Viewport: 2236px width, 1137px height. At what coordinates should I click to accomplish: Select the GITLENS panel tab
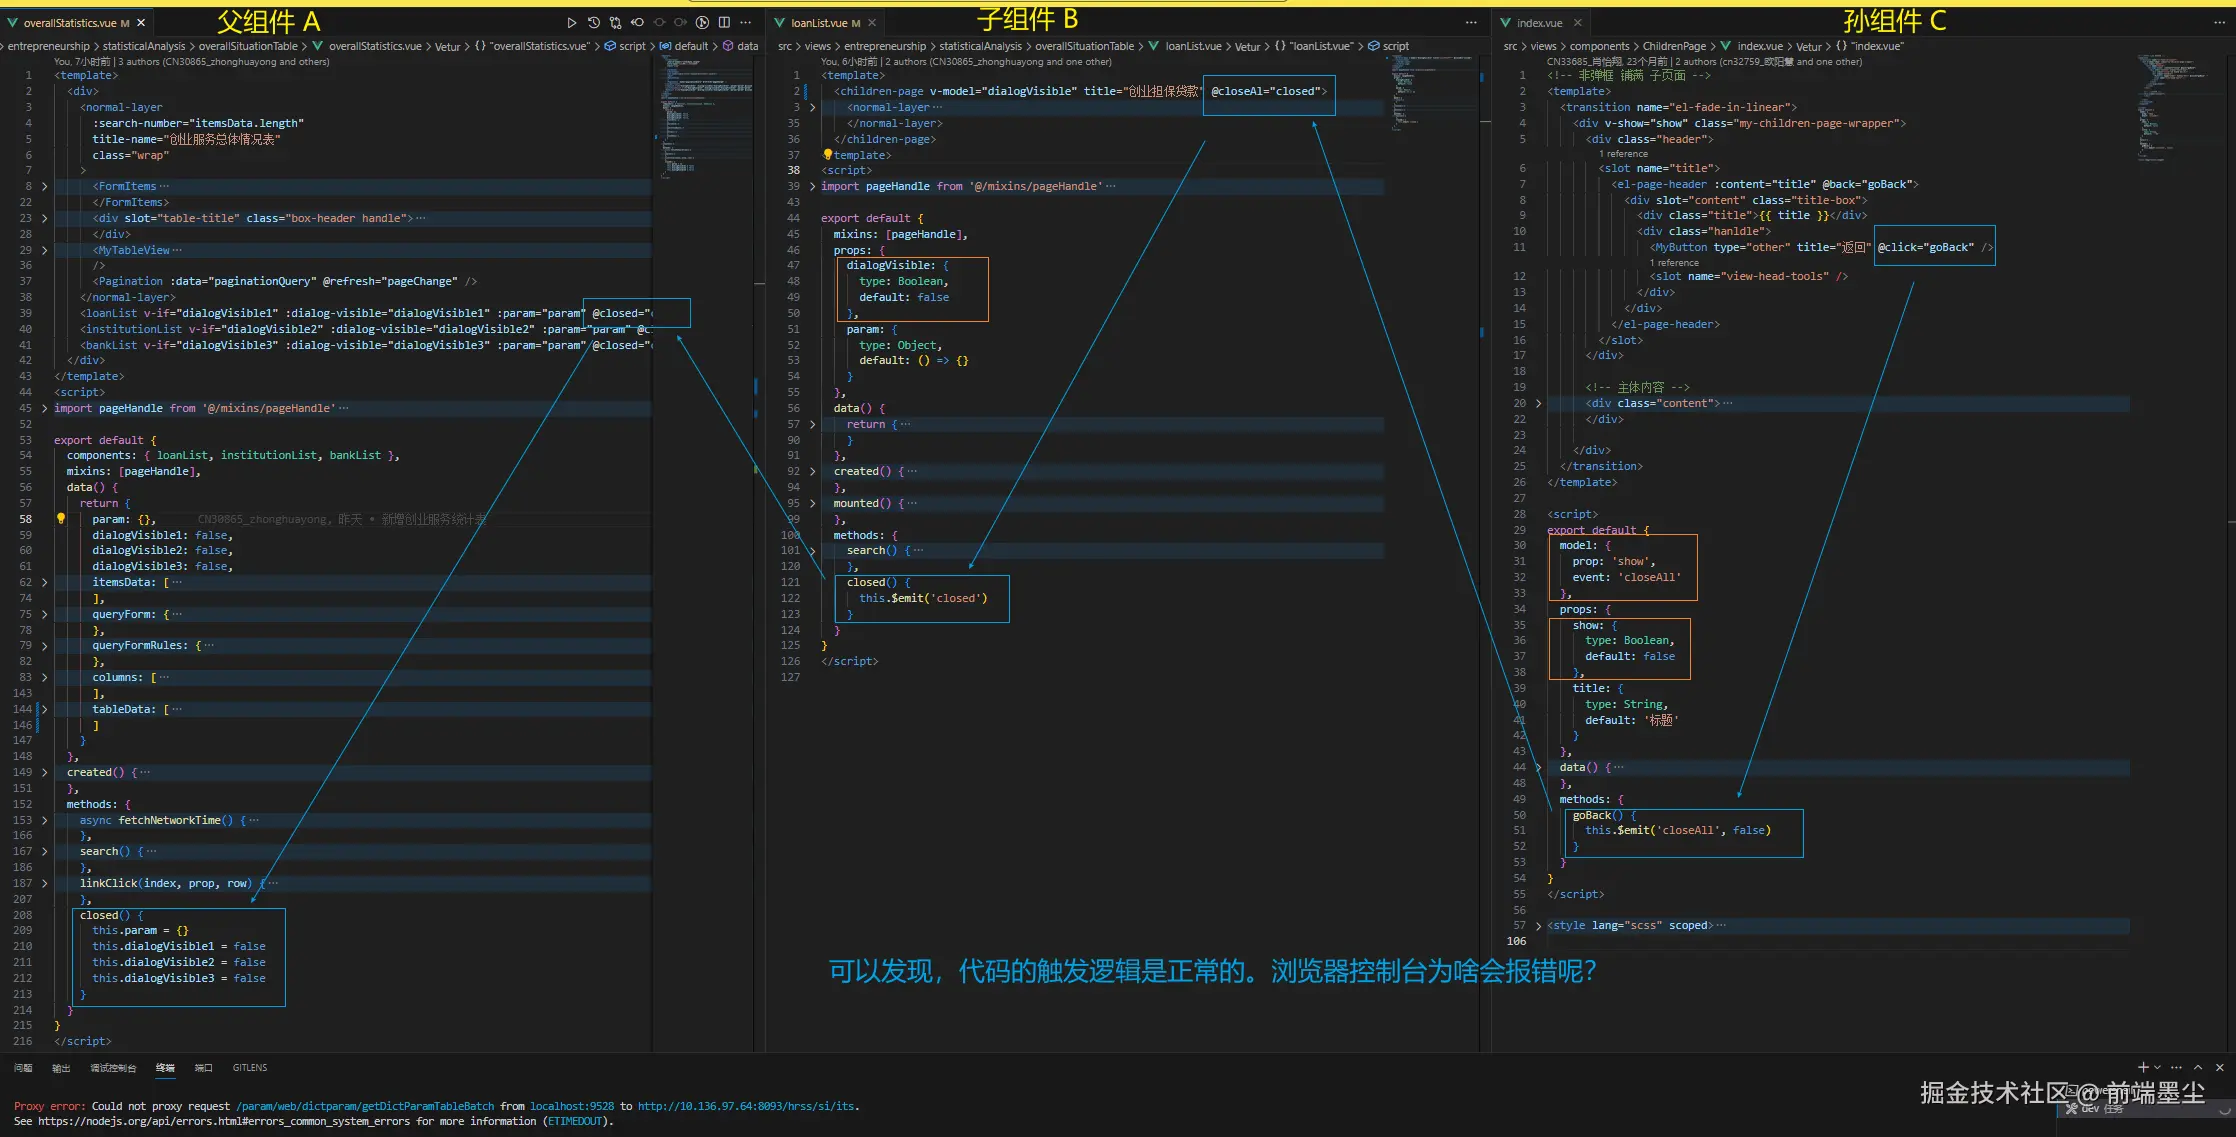250,1067
